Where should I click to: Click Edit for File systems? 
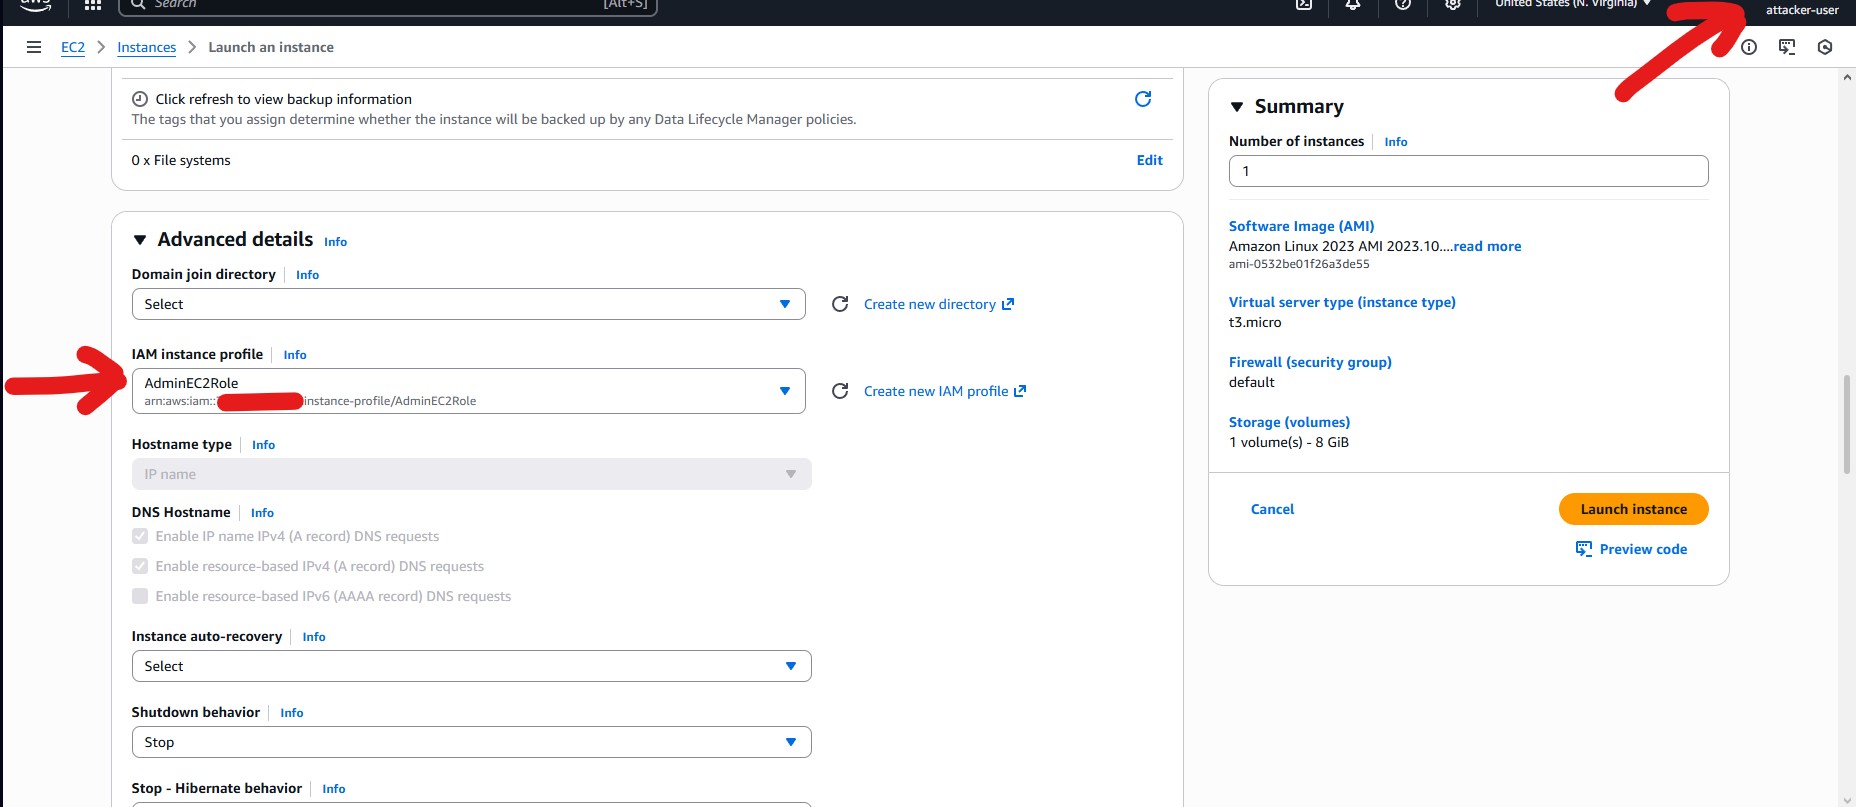coord(1149,160)
